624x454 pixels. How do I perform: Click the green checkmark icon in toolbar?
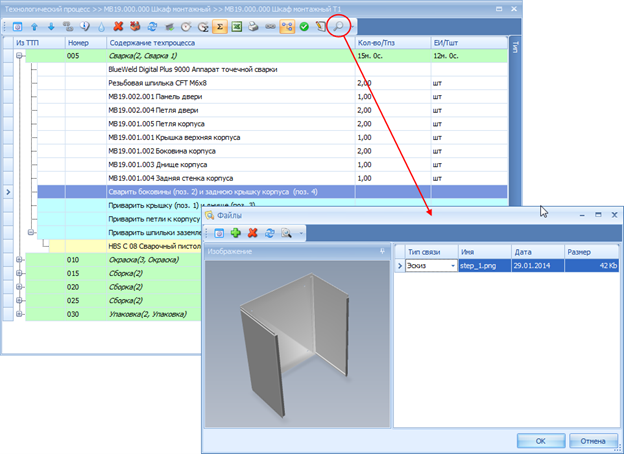pyautogui.click(x=304, y=27)
